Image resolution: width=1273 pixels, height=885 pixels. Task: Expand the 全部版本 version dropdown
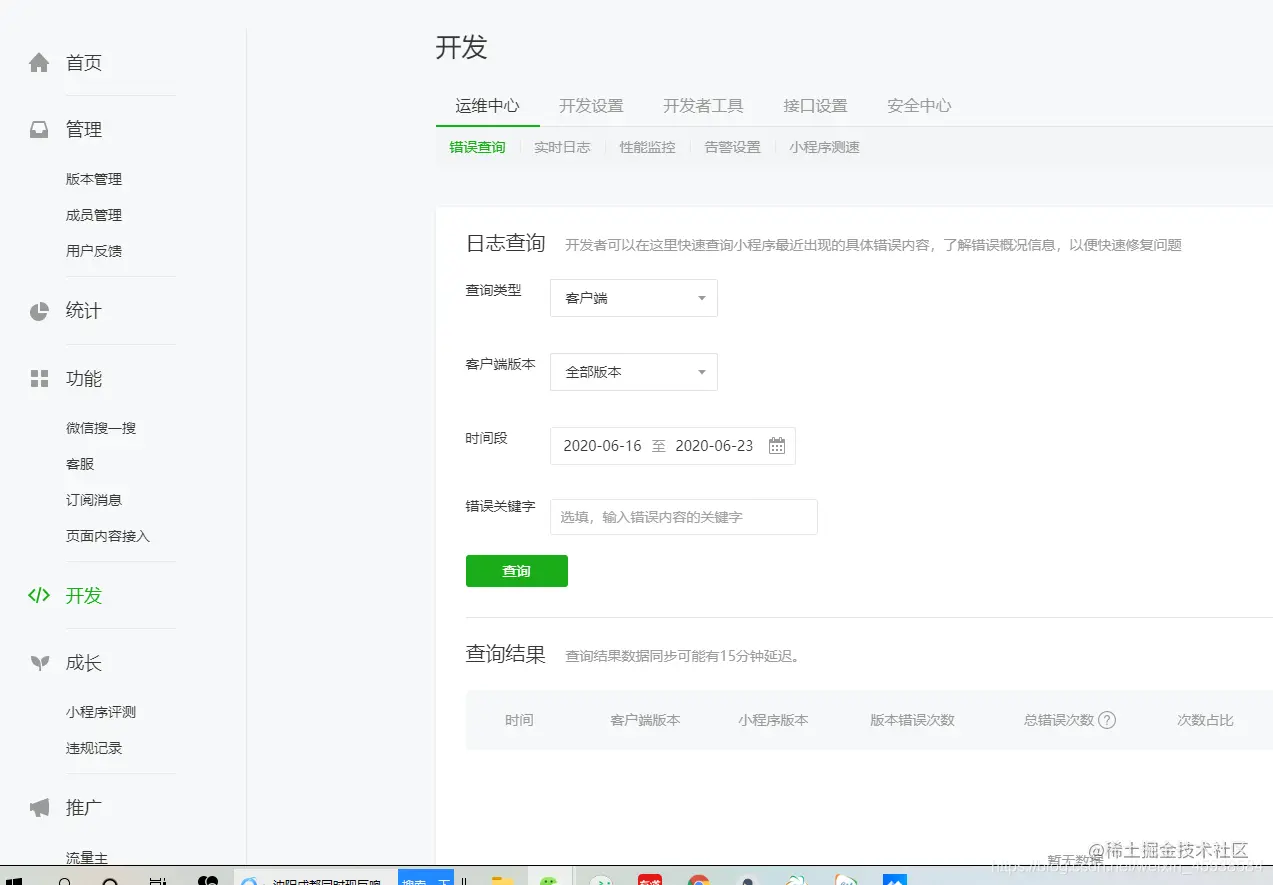pyautogui.click(x=633, y=371)
